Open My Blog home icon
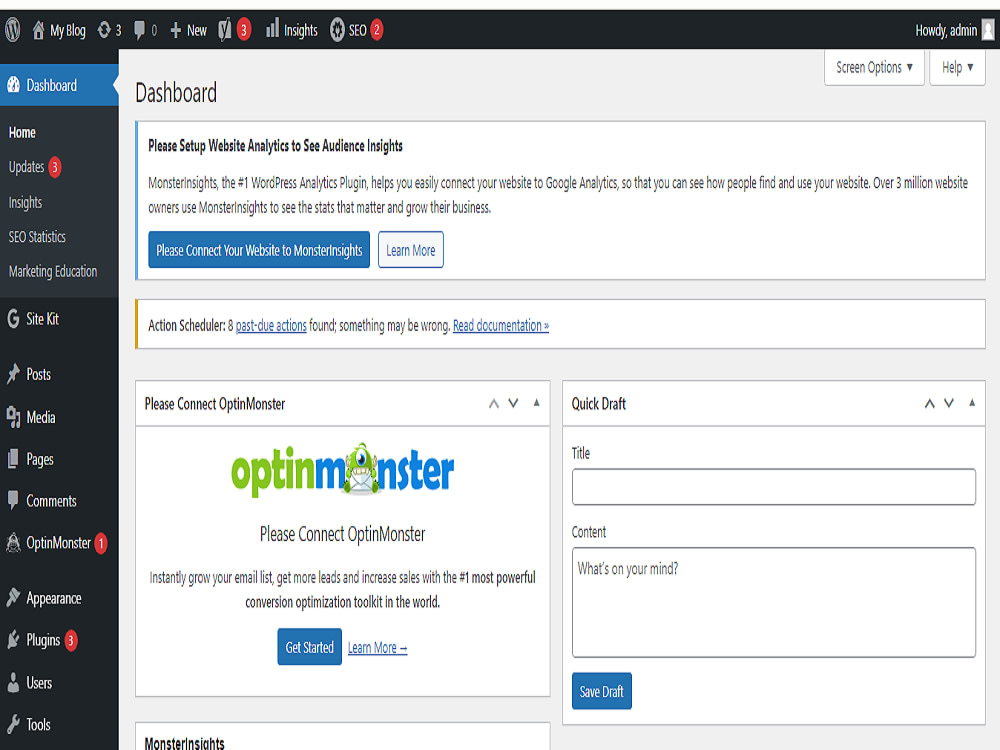 click(x=38, y=29)
